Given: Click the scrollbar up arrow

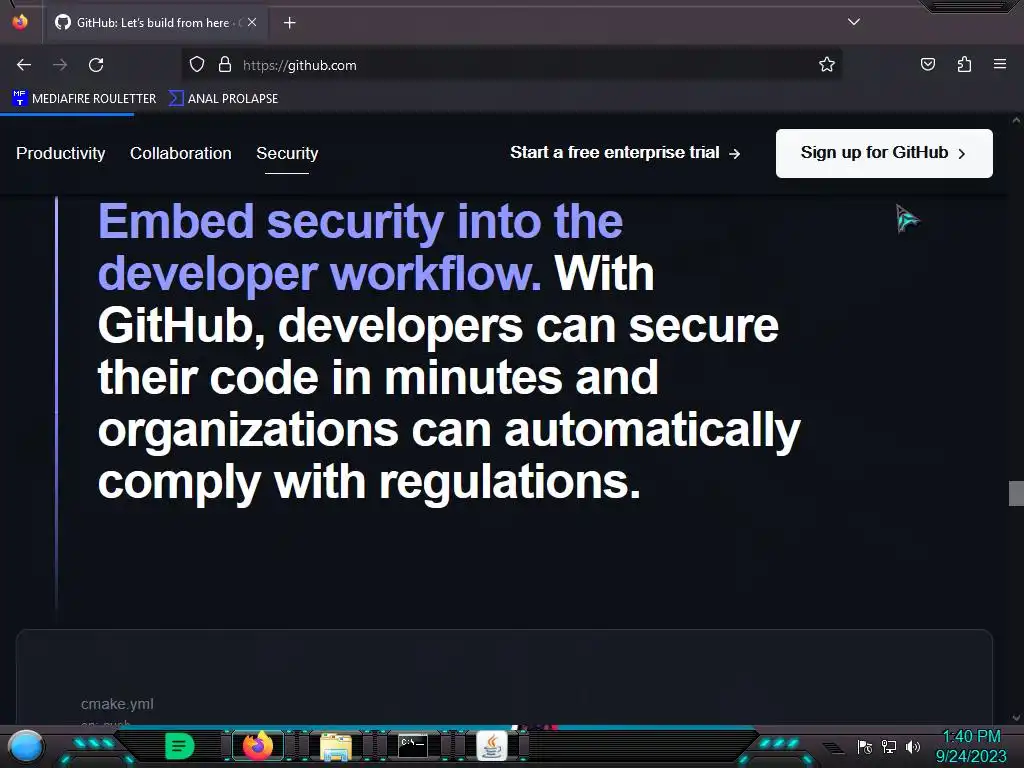Looking at the screenshot, I should (1016, 121).
